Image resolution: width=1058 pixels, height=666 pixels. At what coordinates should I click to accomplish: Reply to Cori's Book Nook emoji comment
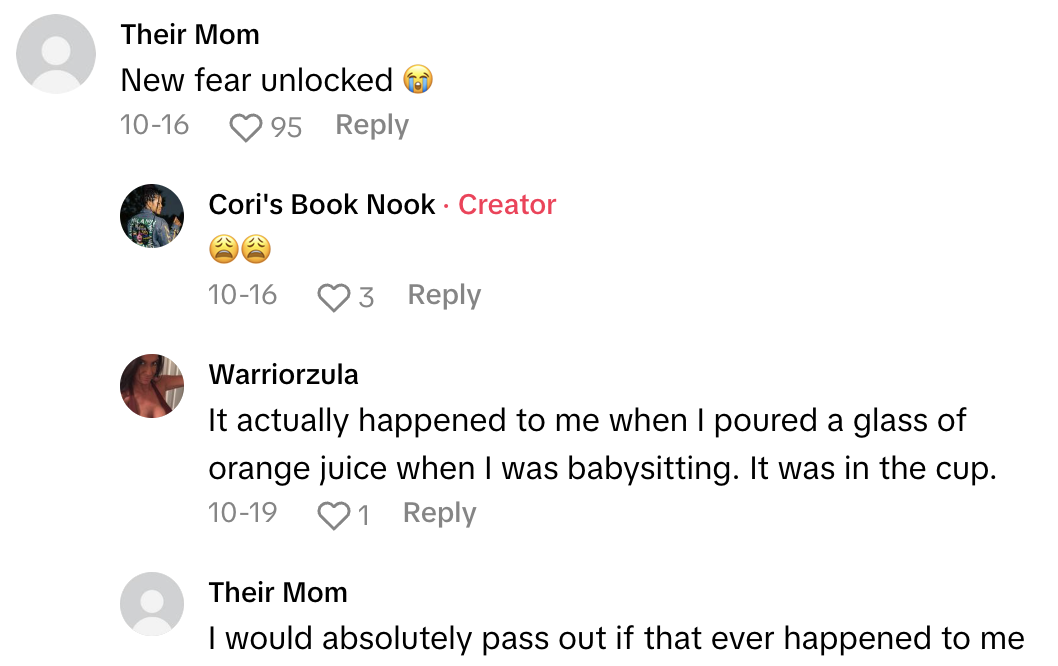coord(444,296)
